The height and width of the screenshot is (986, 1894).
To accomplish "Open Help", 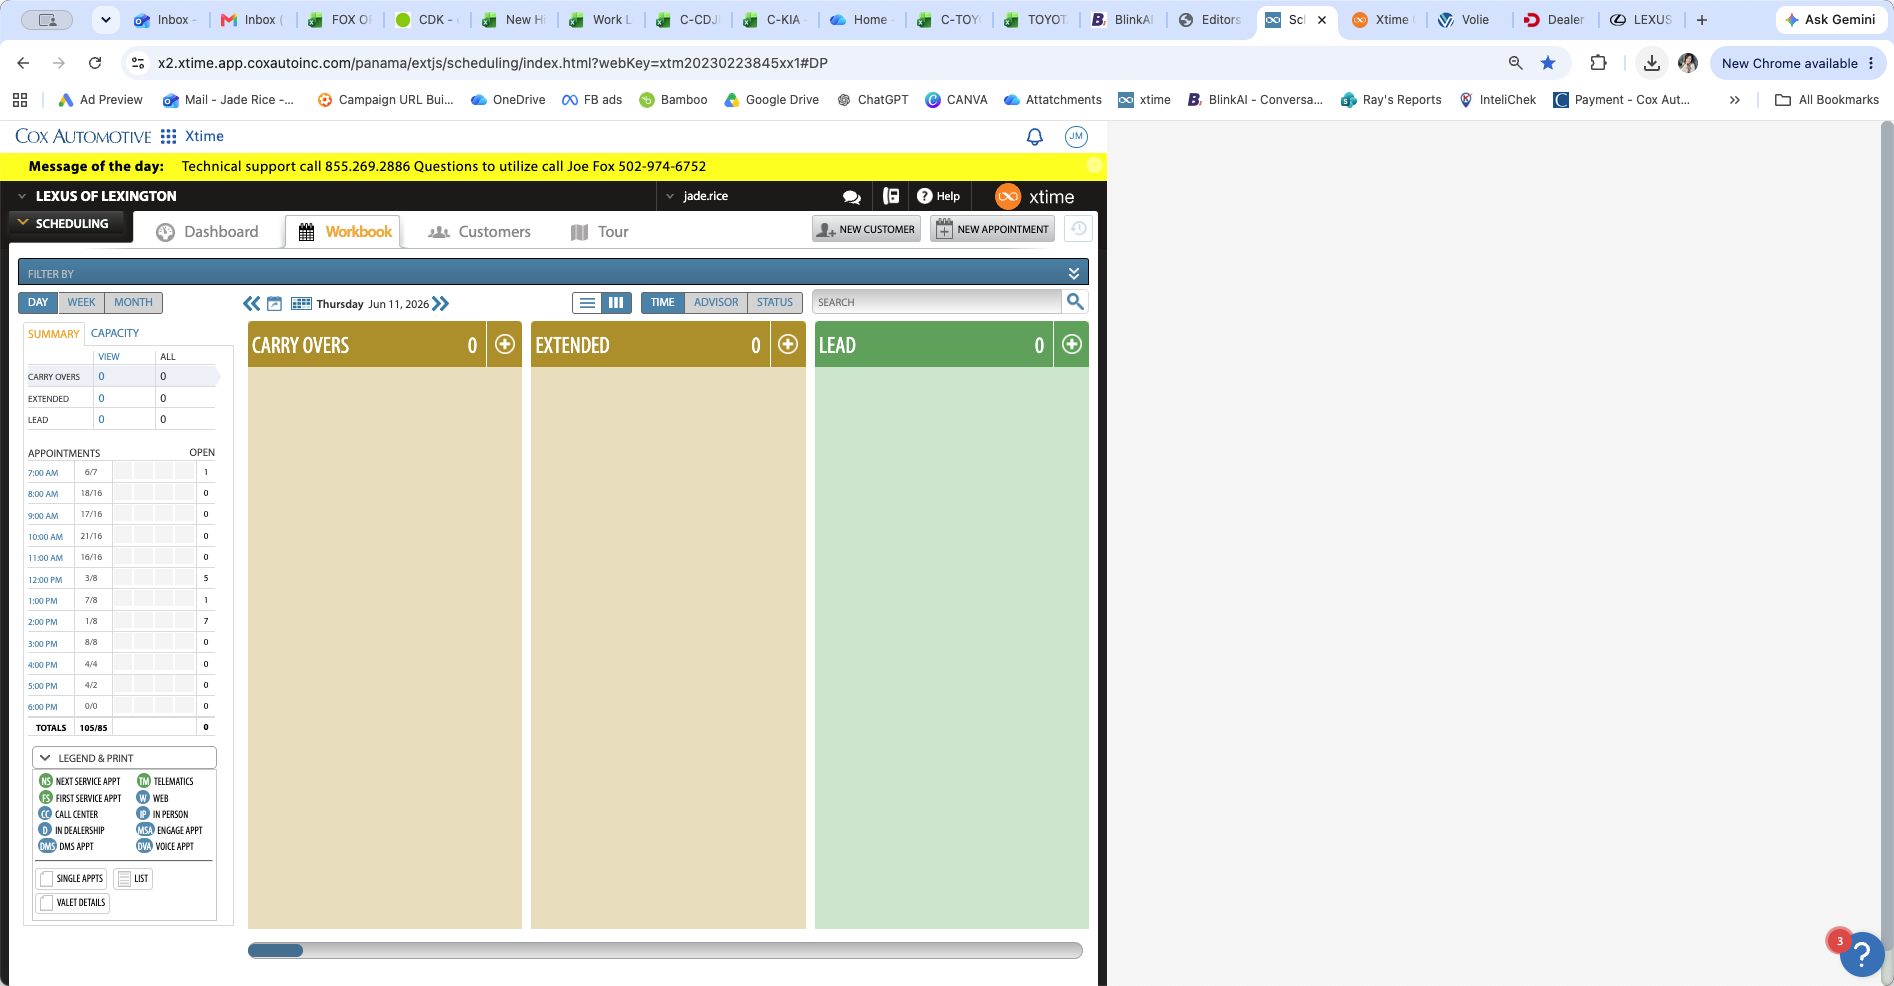I will (x=939, y=196).
